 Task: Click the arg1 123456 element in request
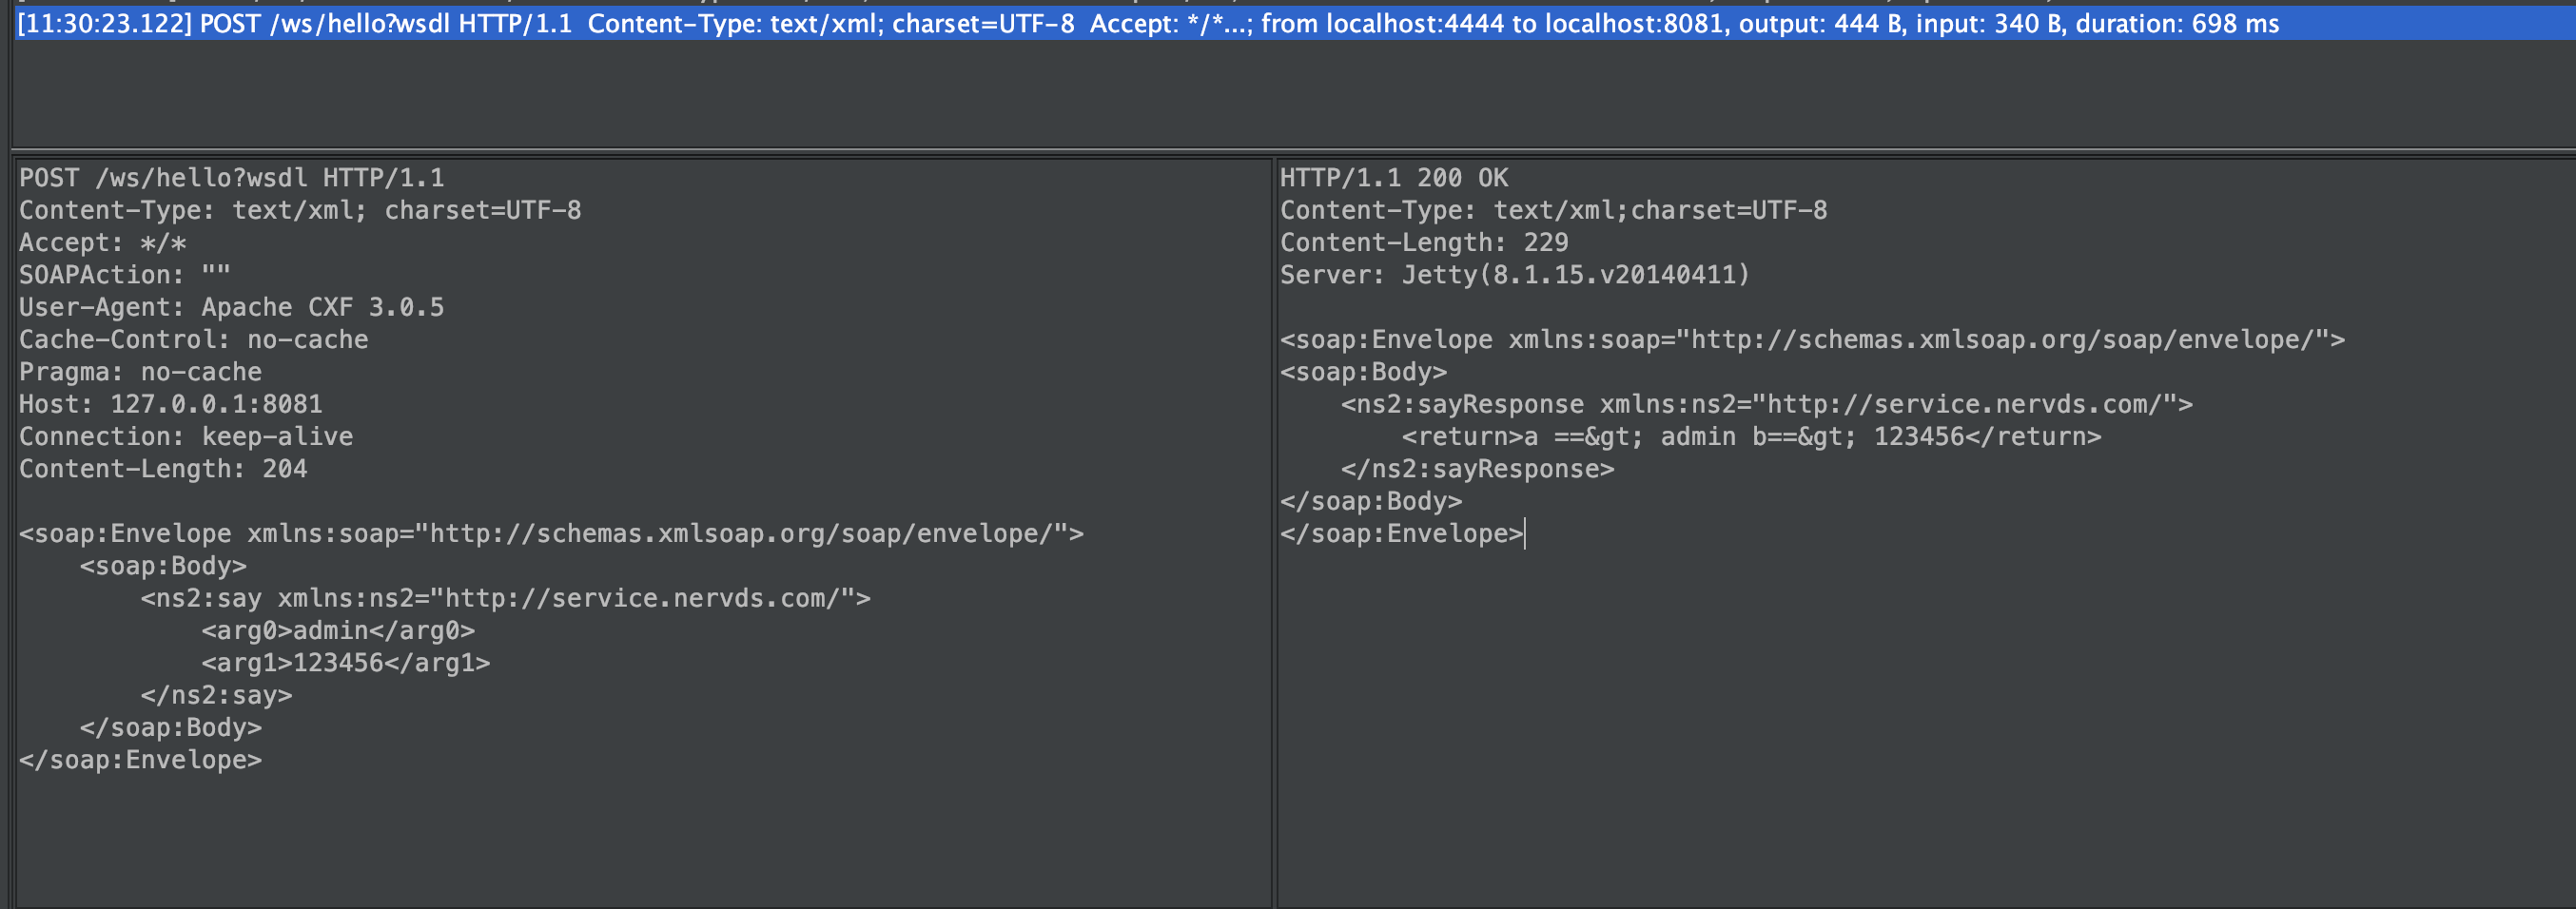[345, 663]
